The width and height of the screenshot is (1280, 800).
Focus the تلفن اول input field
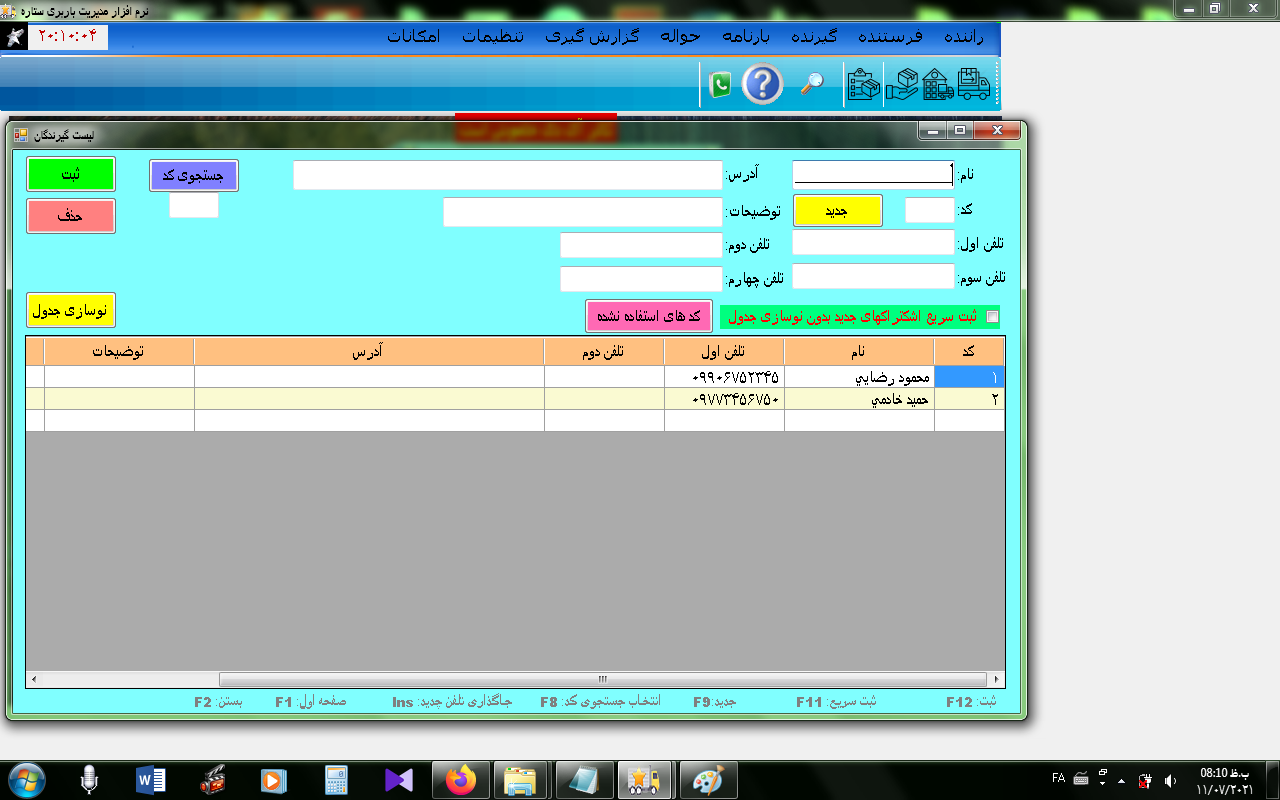tap(874, 243)
